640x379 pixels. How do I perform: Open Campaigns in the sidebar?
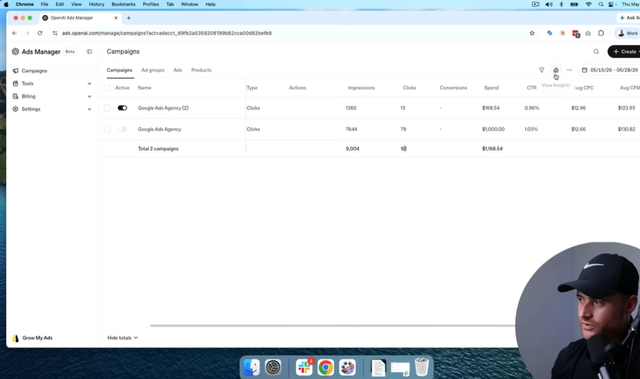34,71
